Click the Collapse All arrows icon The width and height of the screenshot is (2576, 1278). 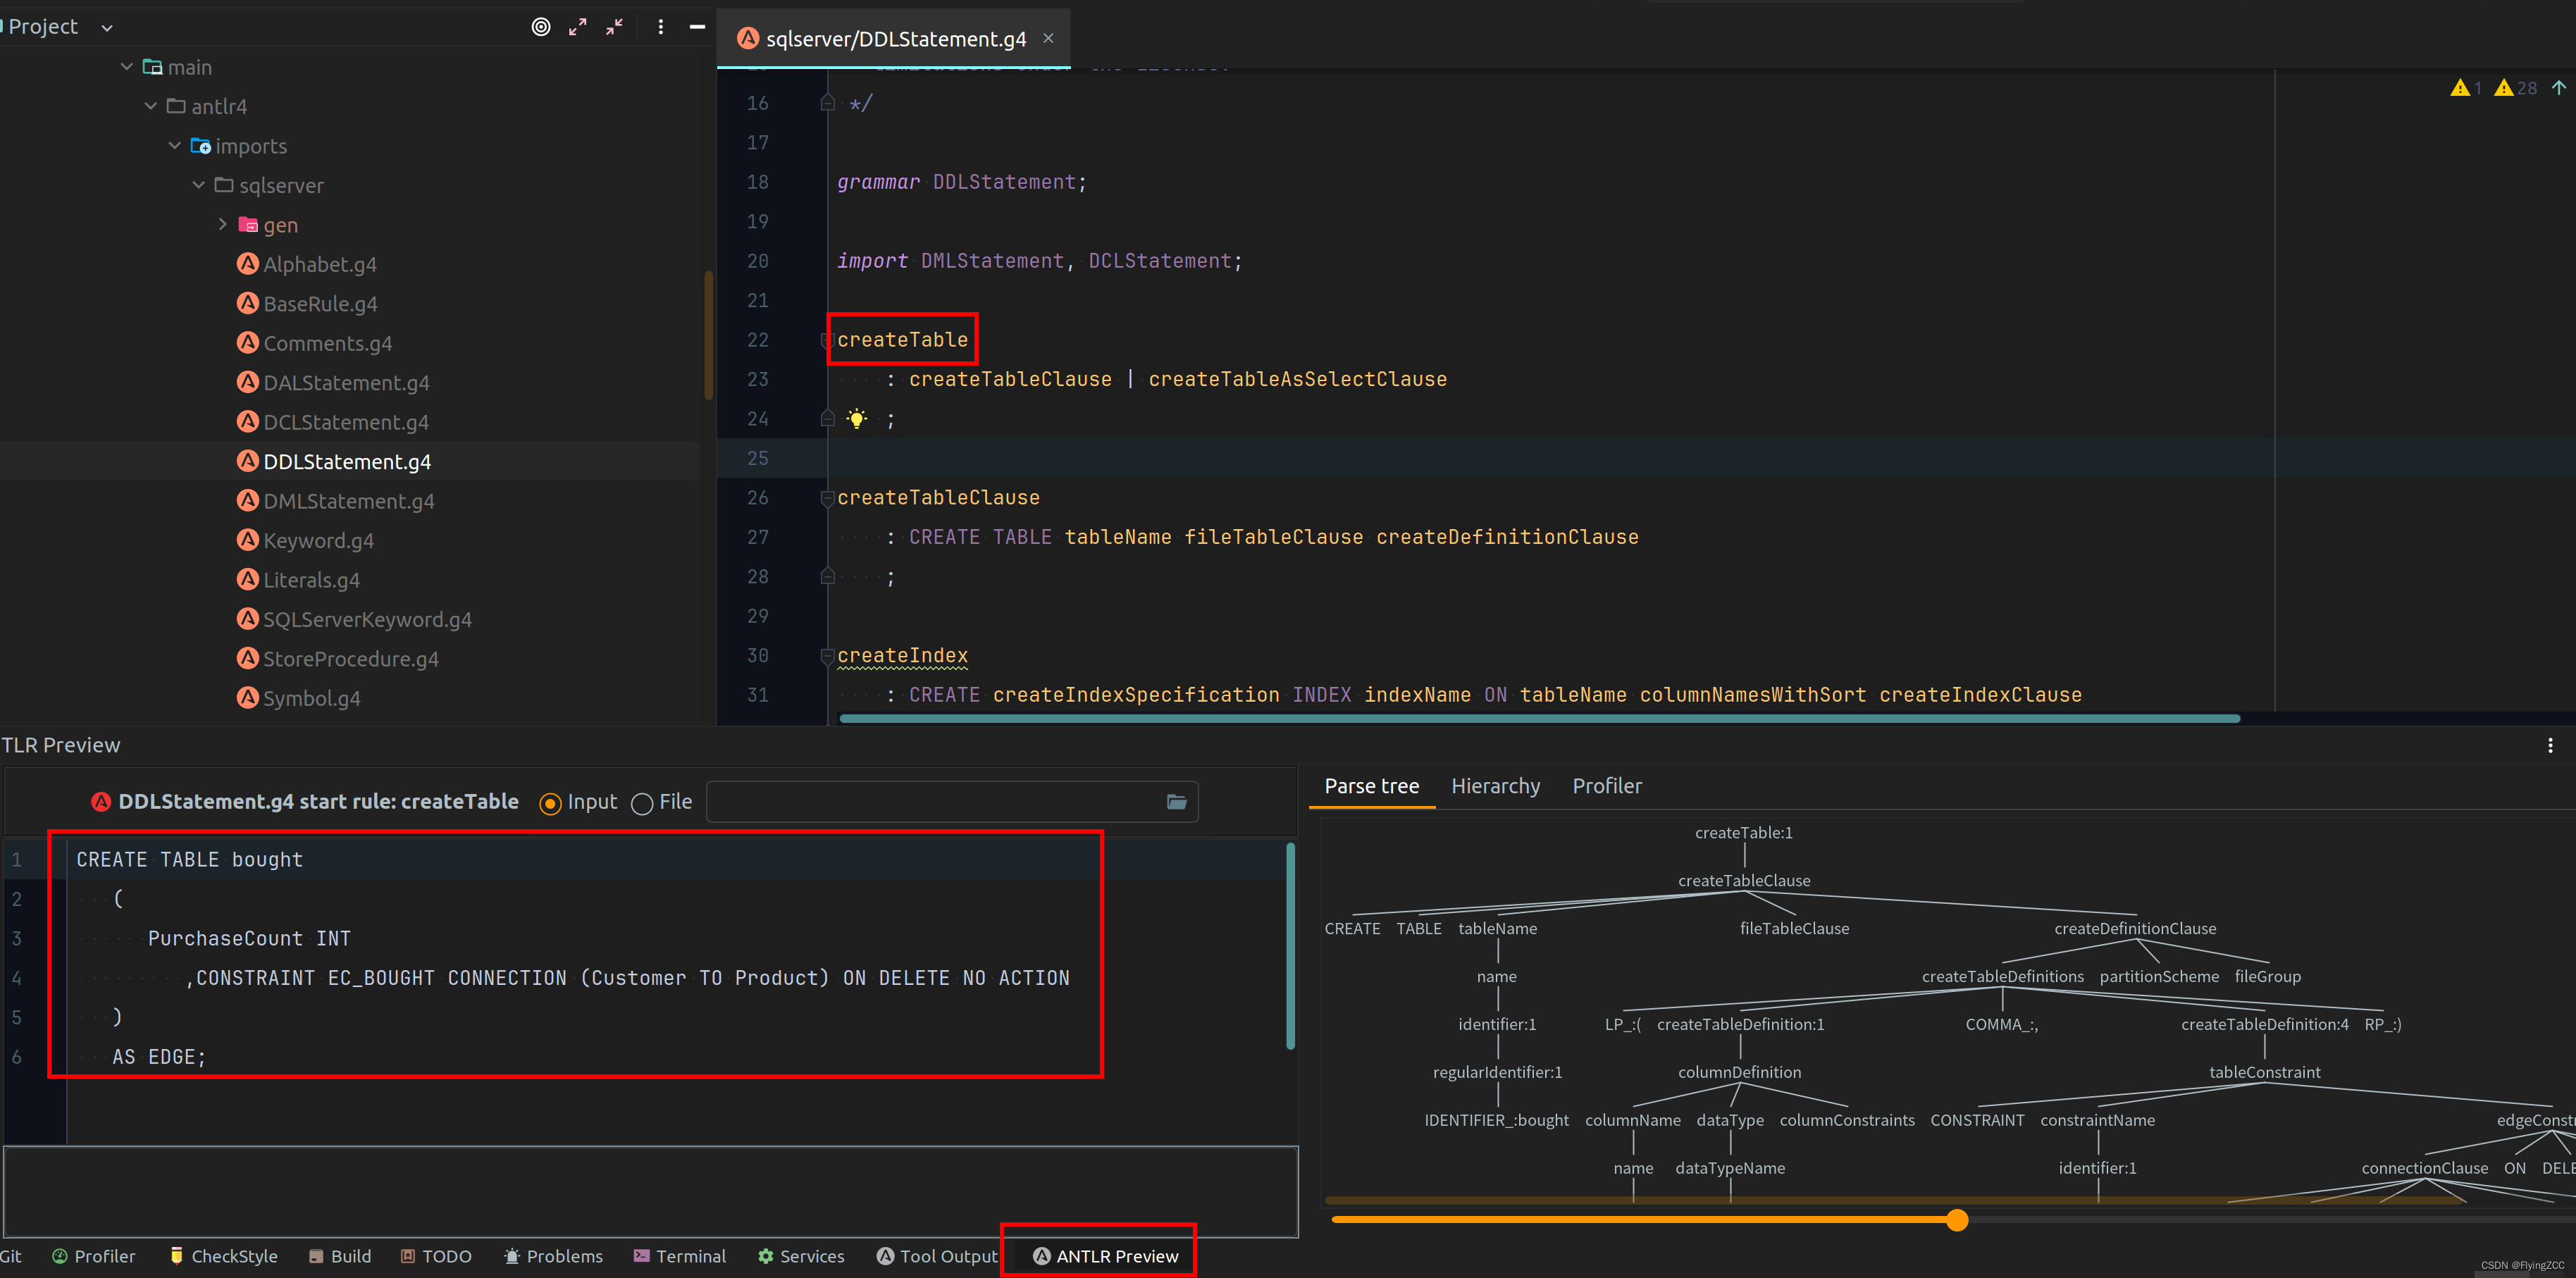tap(614, 27)
